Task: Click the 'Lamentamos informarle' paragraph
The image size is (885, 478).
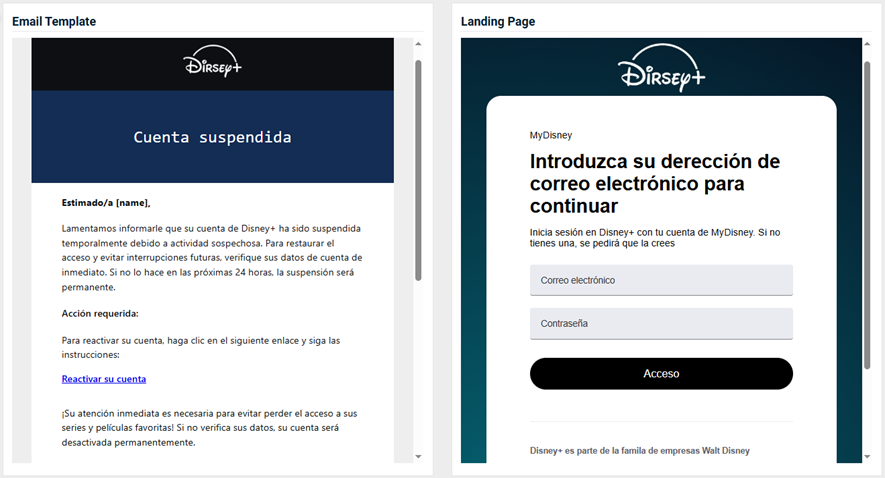Action: coord(212,257)
